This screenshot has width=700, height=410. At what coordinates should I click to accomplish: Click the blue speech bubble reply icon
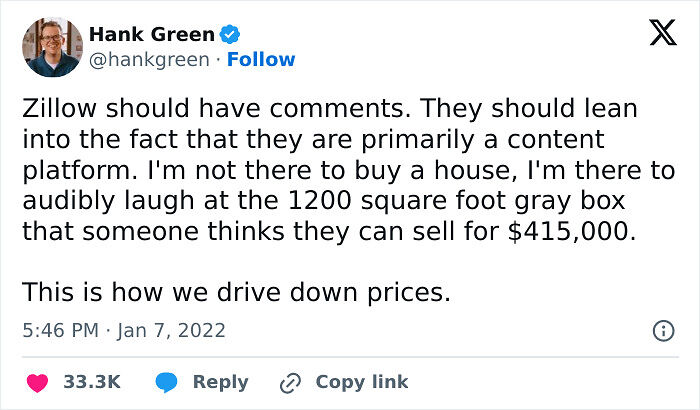pyautogui.click(x=168, y=382)
